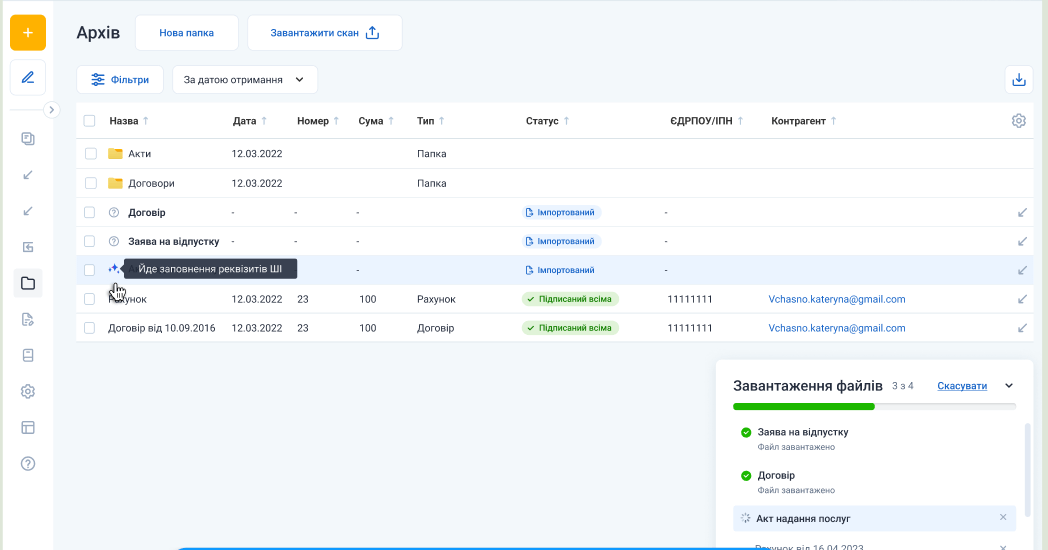The height and width of the screenshot is (550, 1048).
Task: Collapse the Завантаження файлів panel
Action: 1009,386
